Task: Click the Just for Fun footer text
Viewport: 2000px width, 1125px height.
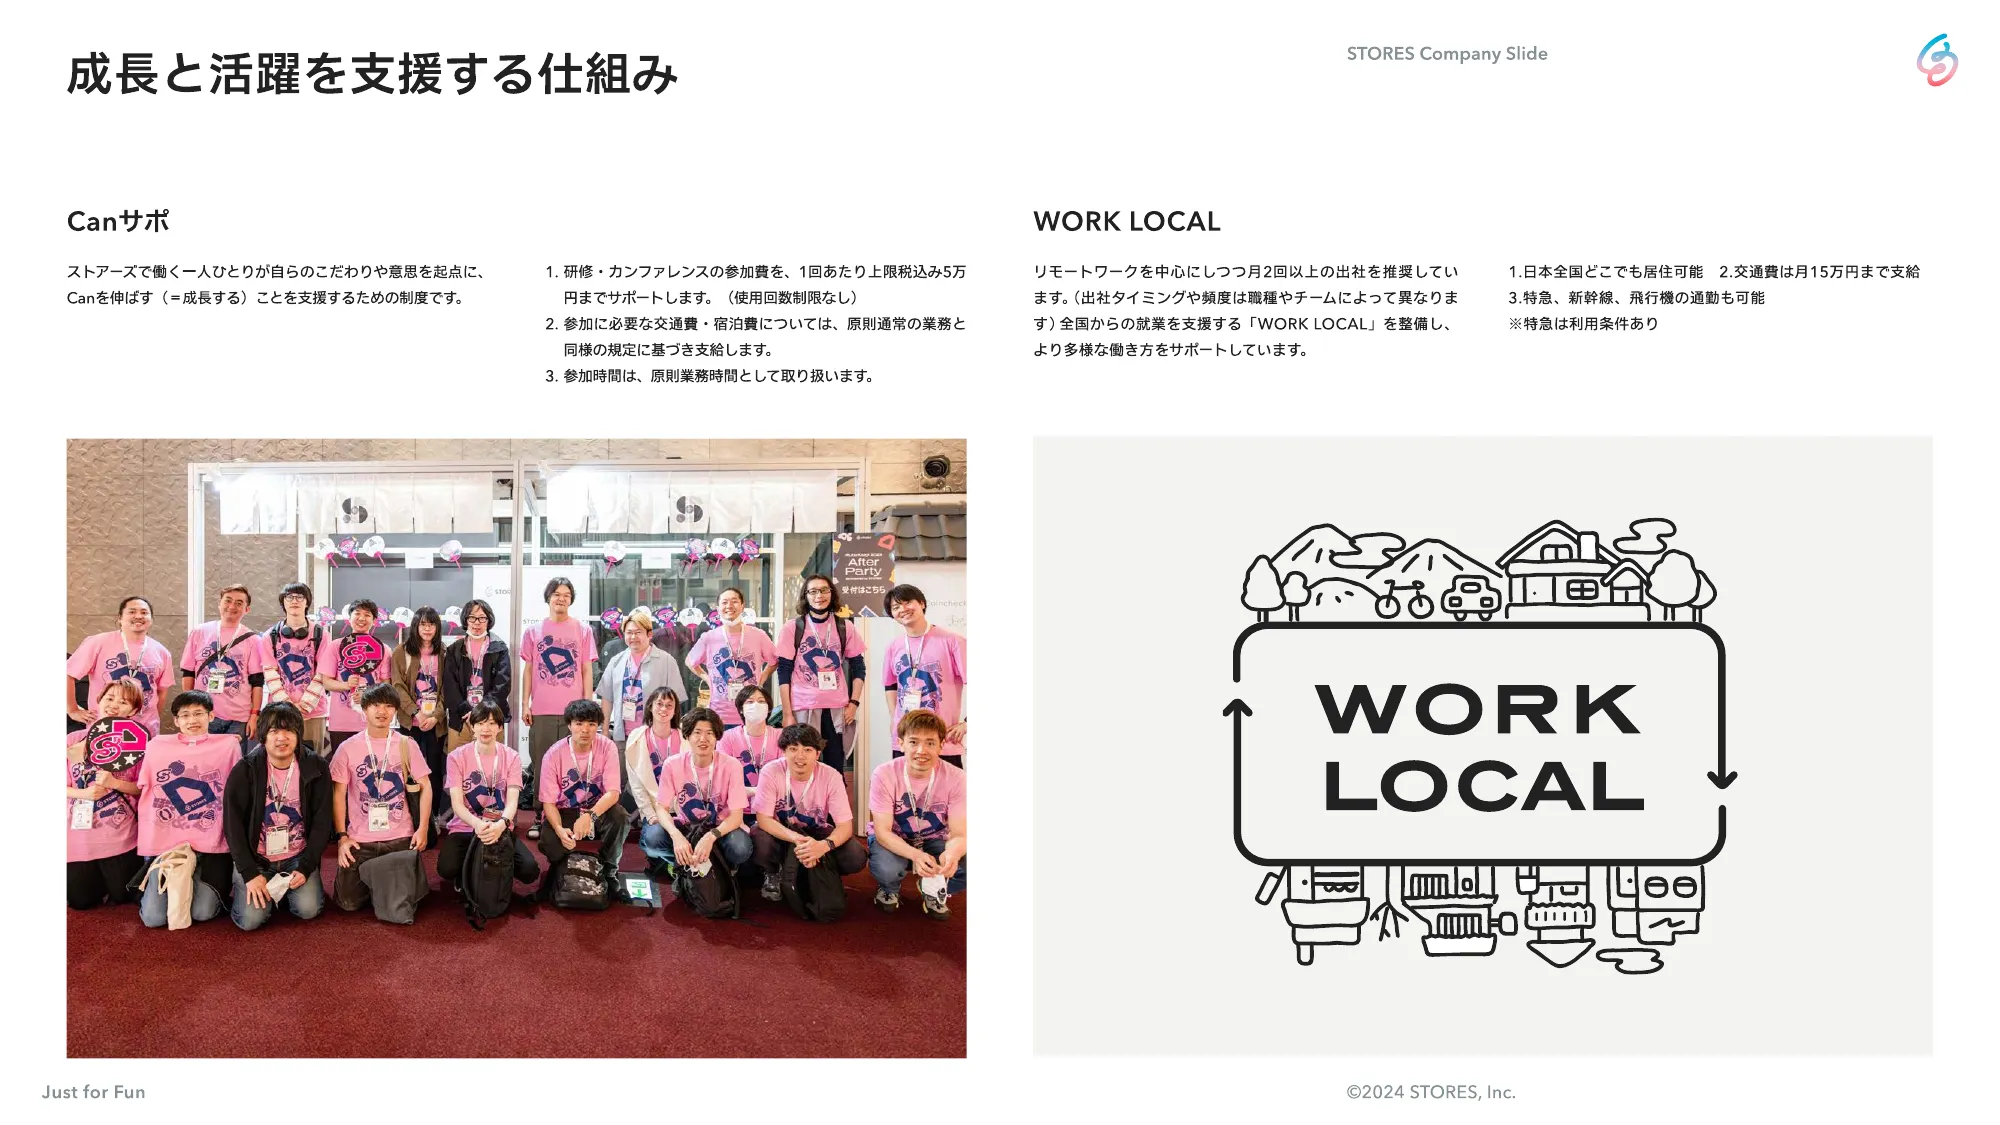Action: coord(94,1092)
